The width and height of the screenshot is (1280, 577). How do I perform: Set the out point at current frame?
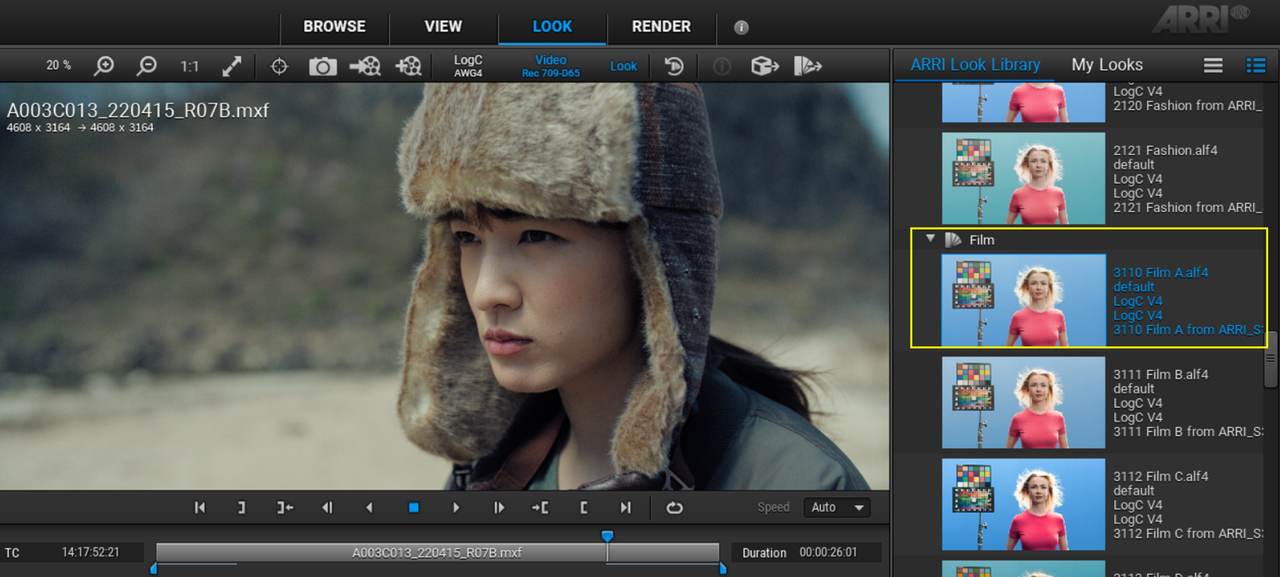[241, 507]
